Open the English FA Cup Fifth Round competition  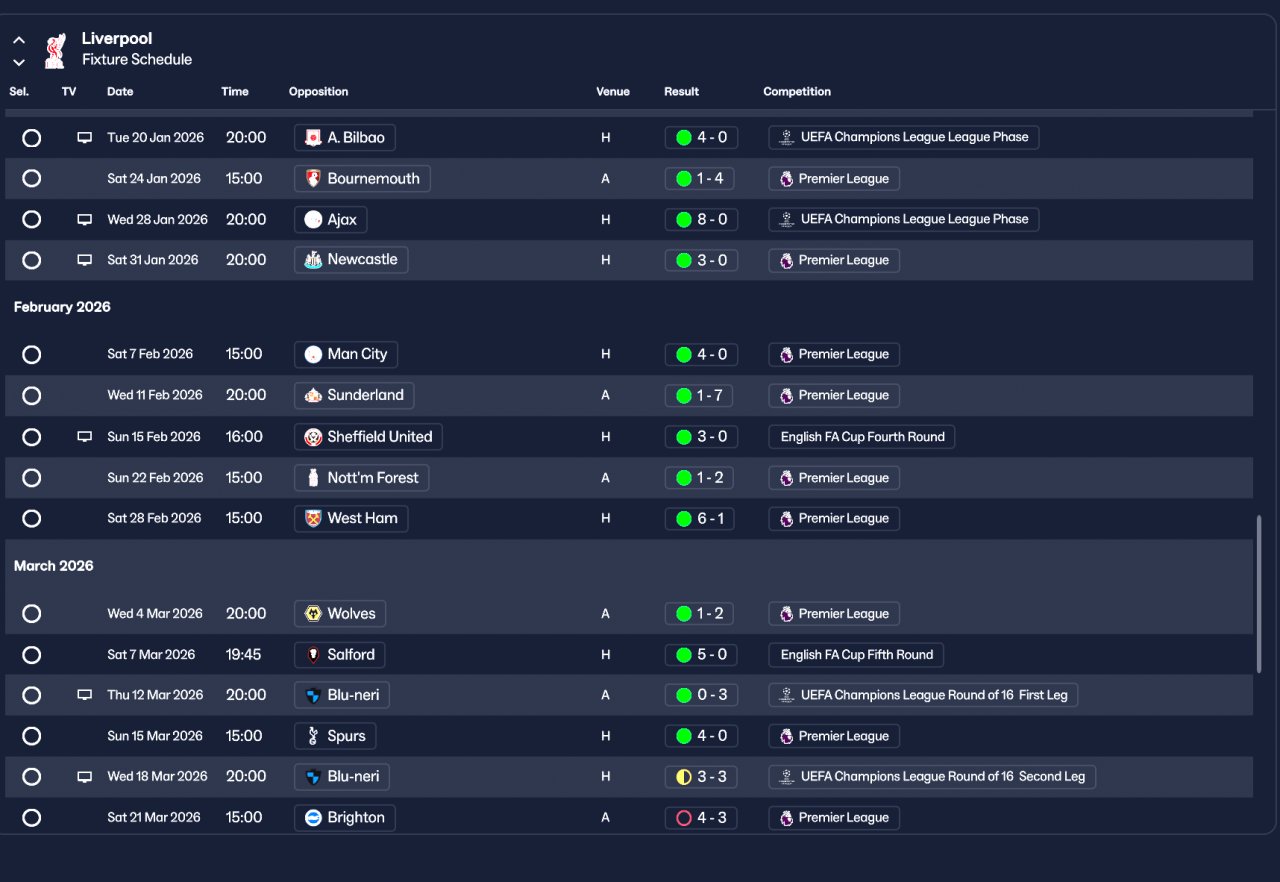[x=856, y=655]
